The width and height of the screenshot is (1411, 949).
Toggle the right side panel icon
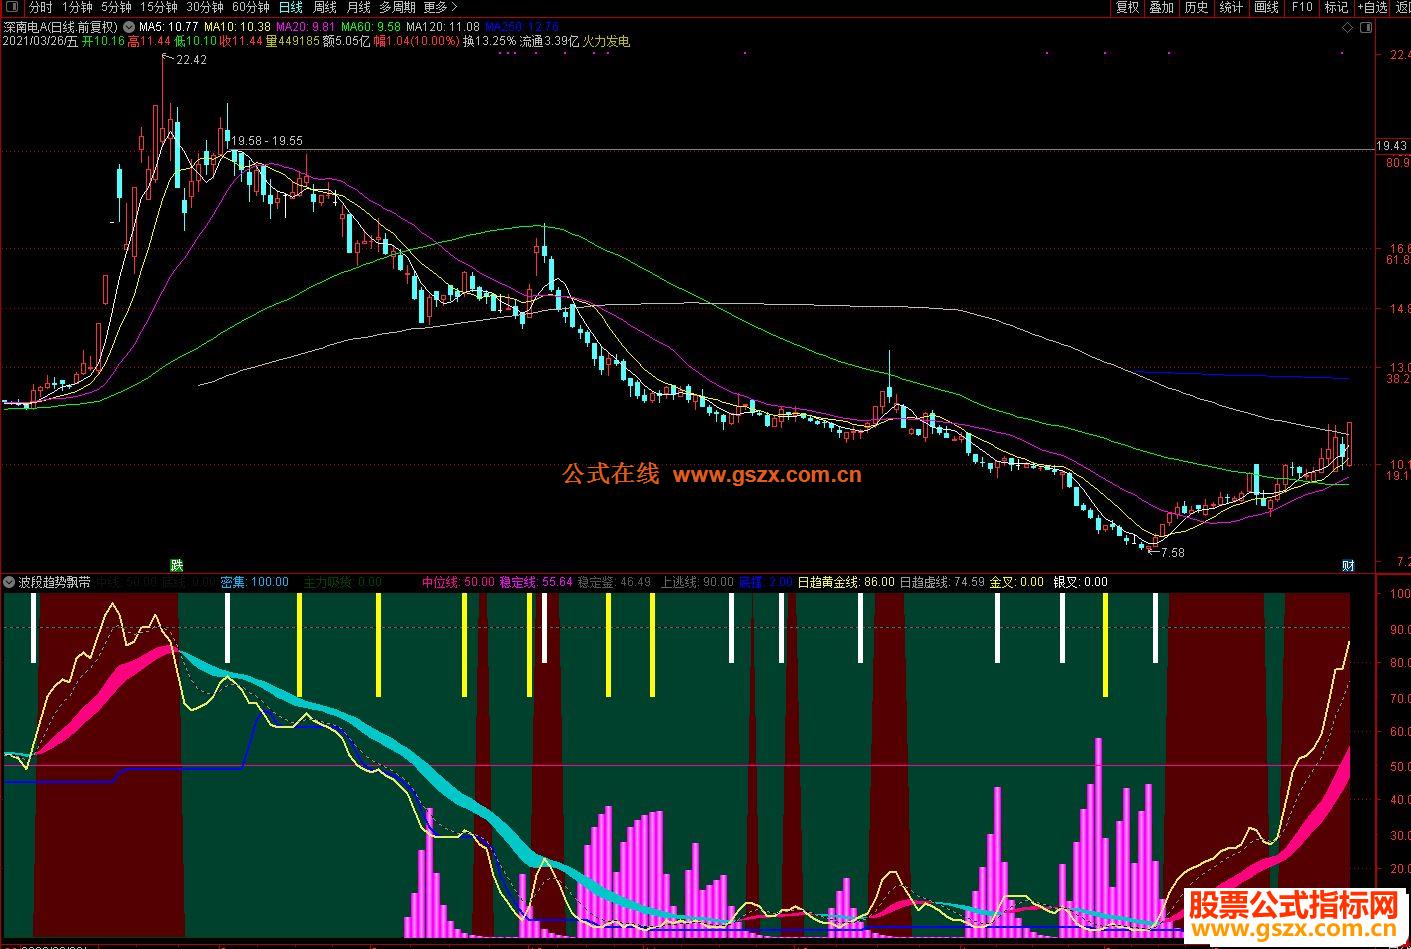coord(1366,27)
